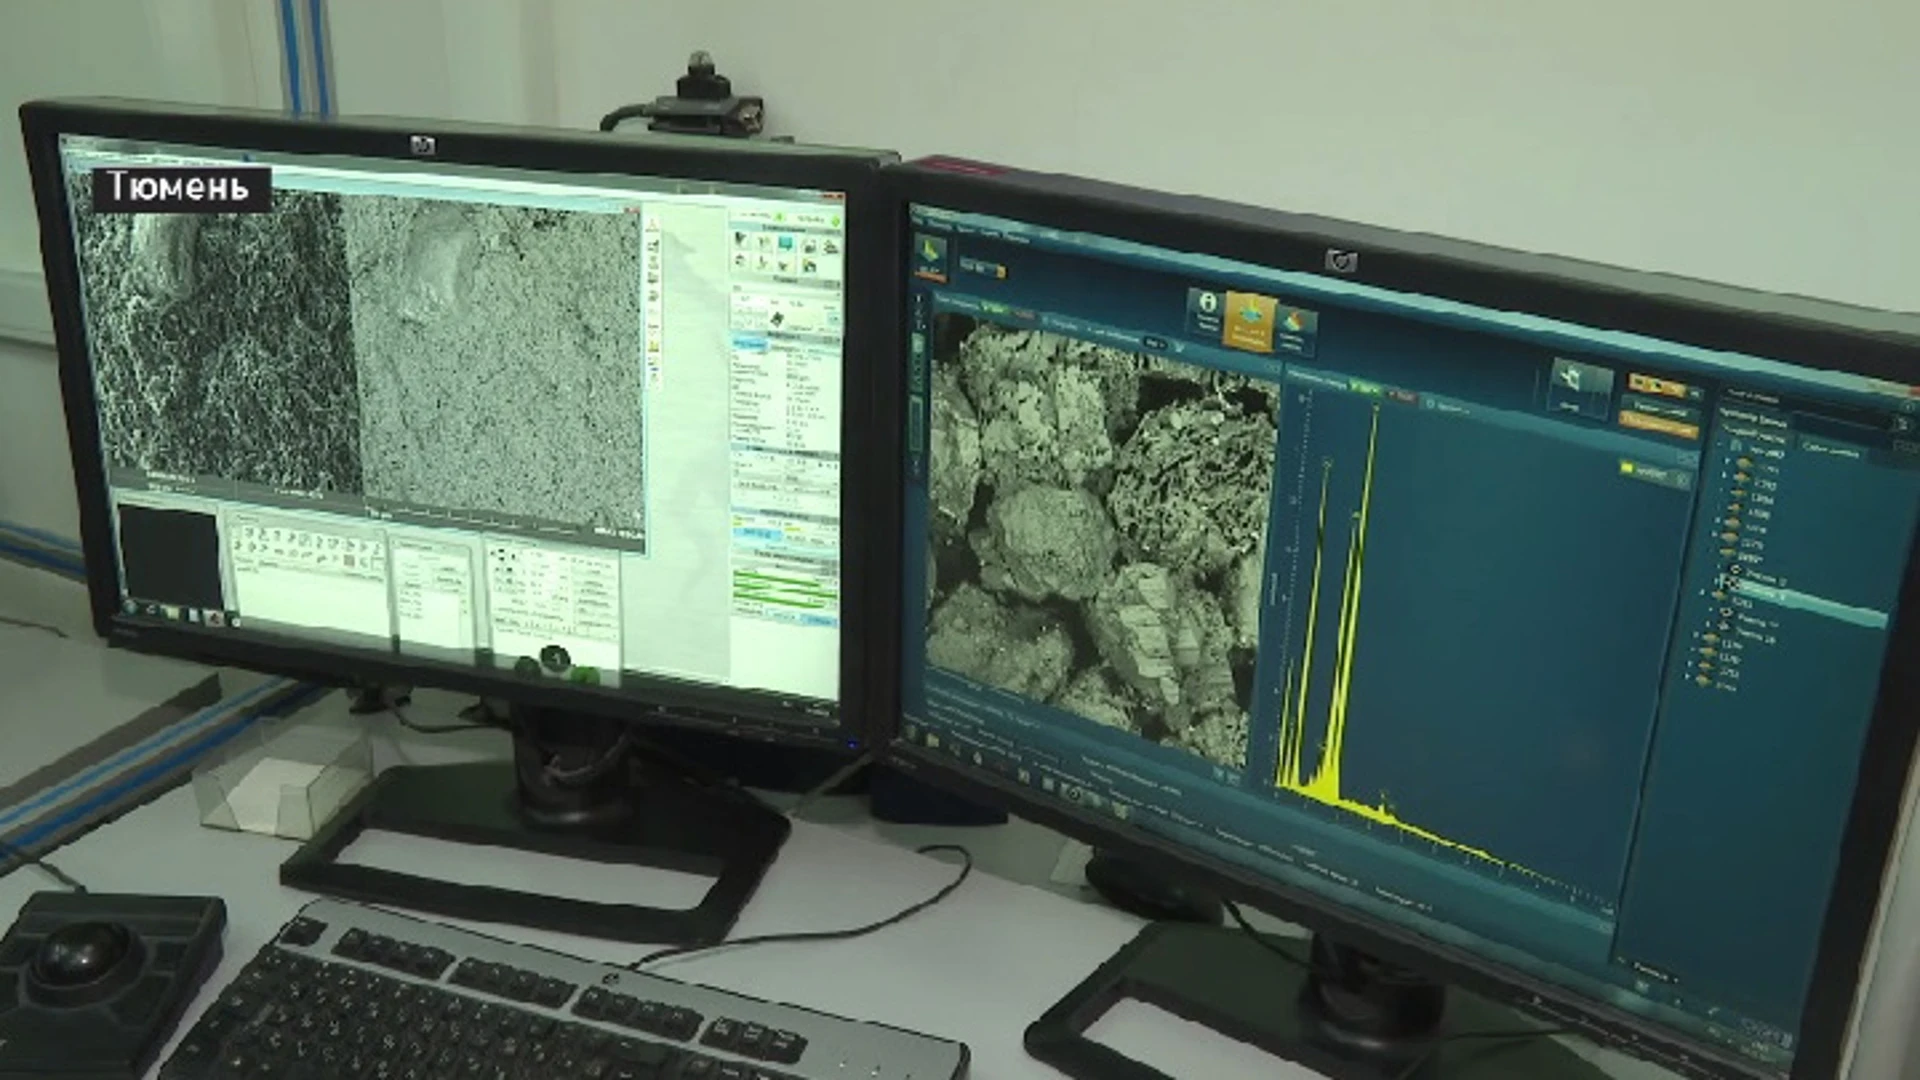Viewport: 1920px width, 1080px height.
Task: Expand the first folder arrow in the data tree
Action: click(x=1727, y=460)
